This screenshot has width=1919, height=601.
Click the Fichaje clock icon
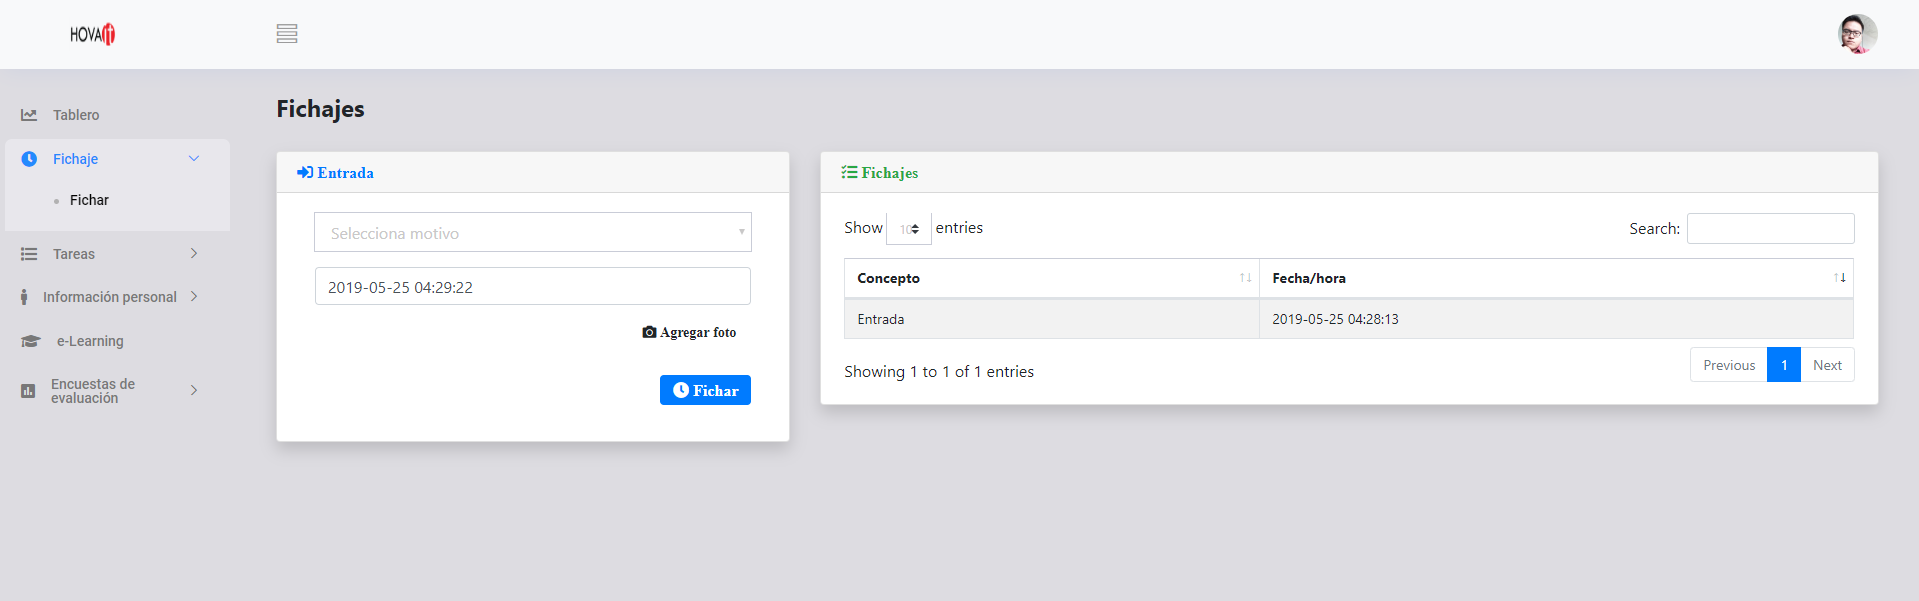[x=29, y=159]
